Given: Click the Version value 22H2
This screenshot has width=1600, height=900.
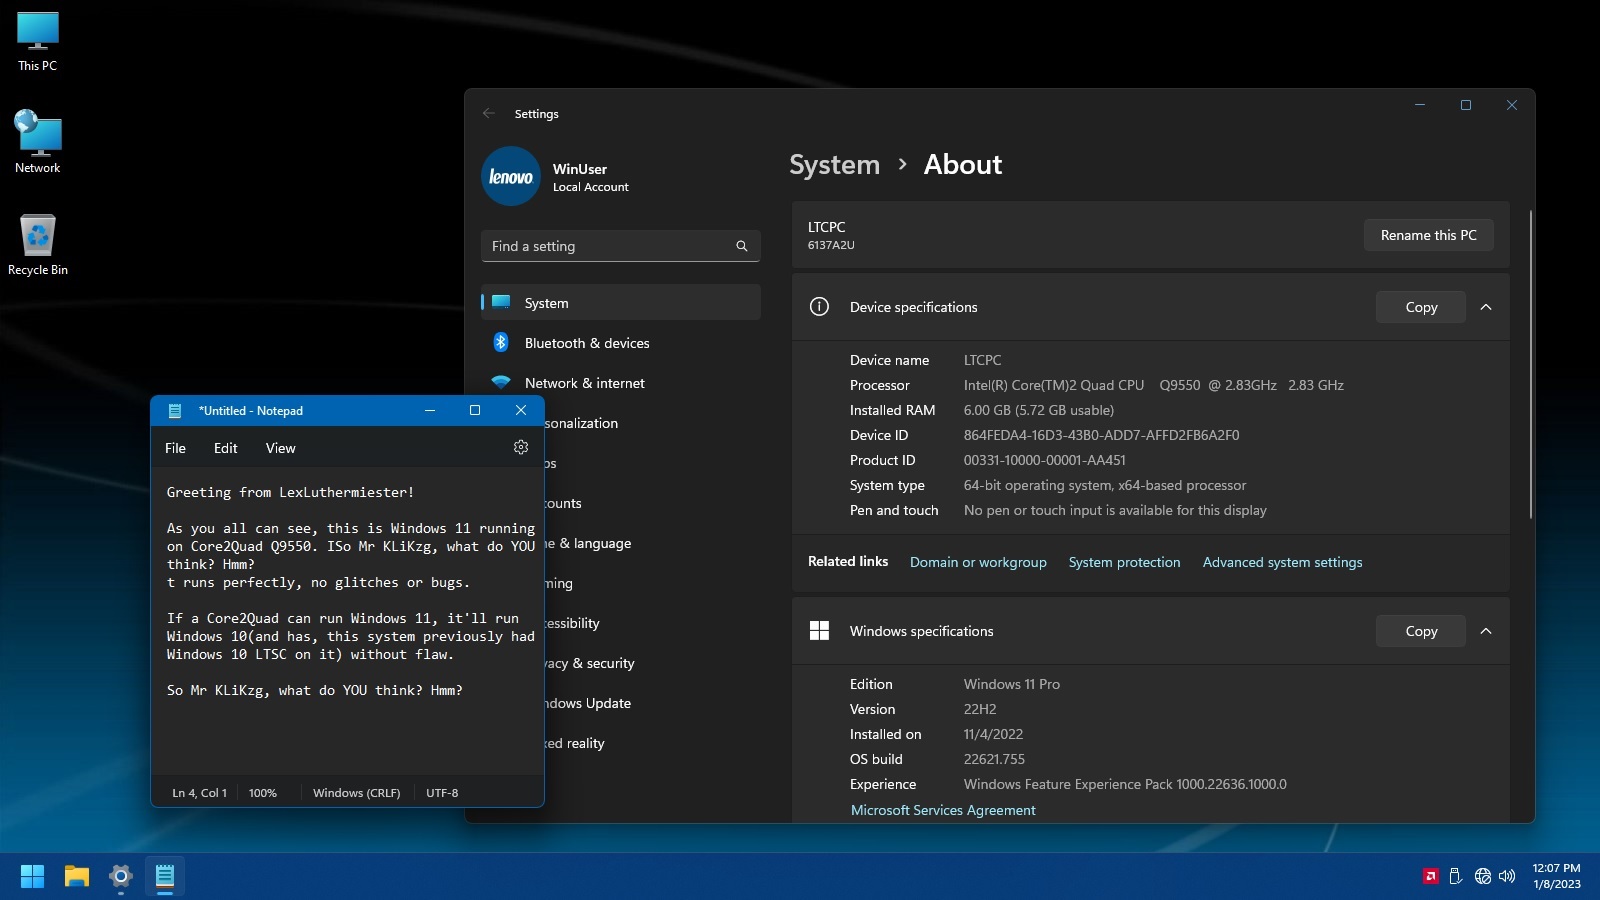Looking at the screenshot, I should 980,709.
